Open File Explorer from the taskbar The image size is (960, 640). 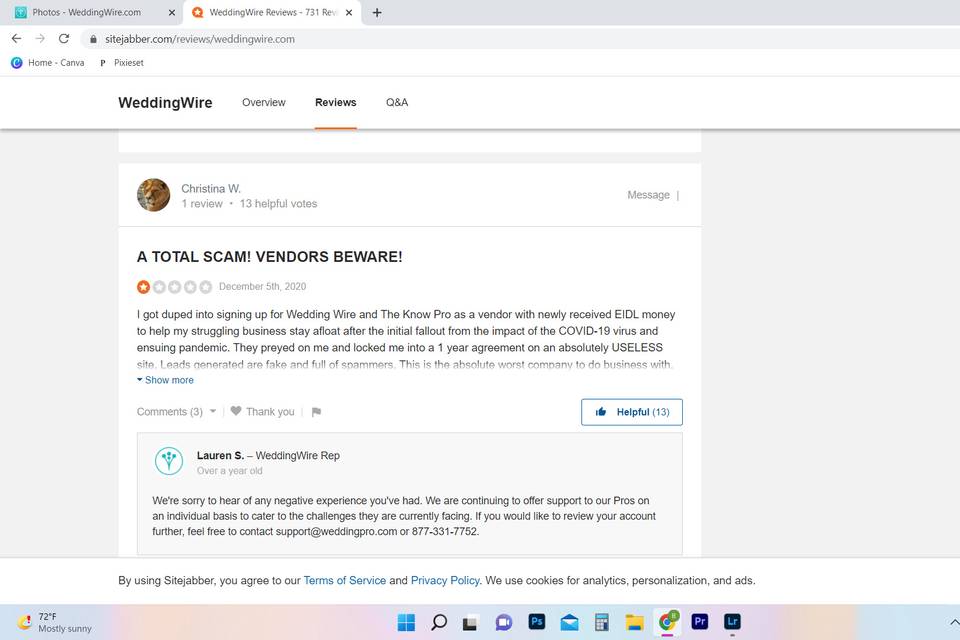point(634,622)
